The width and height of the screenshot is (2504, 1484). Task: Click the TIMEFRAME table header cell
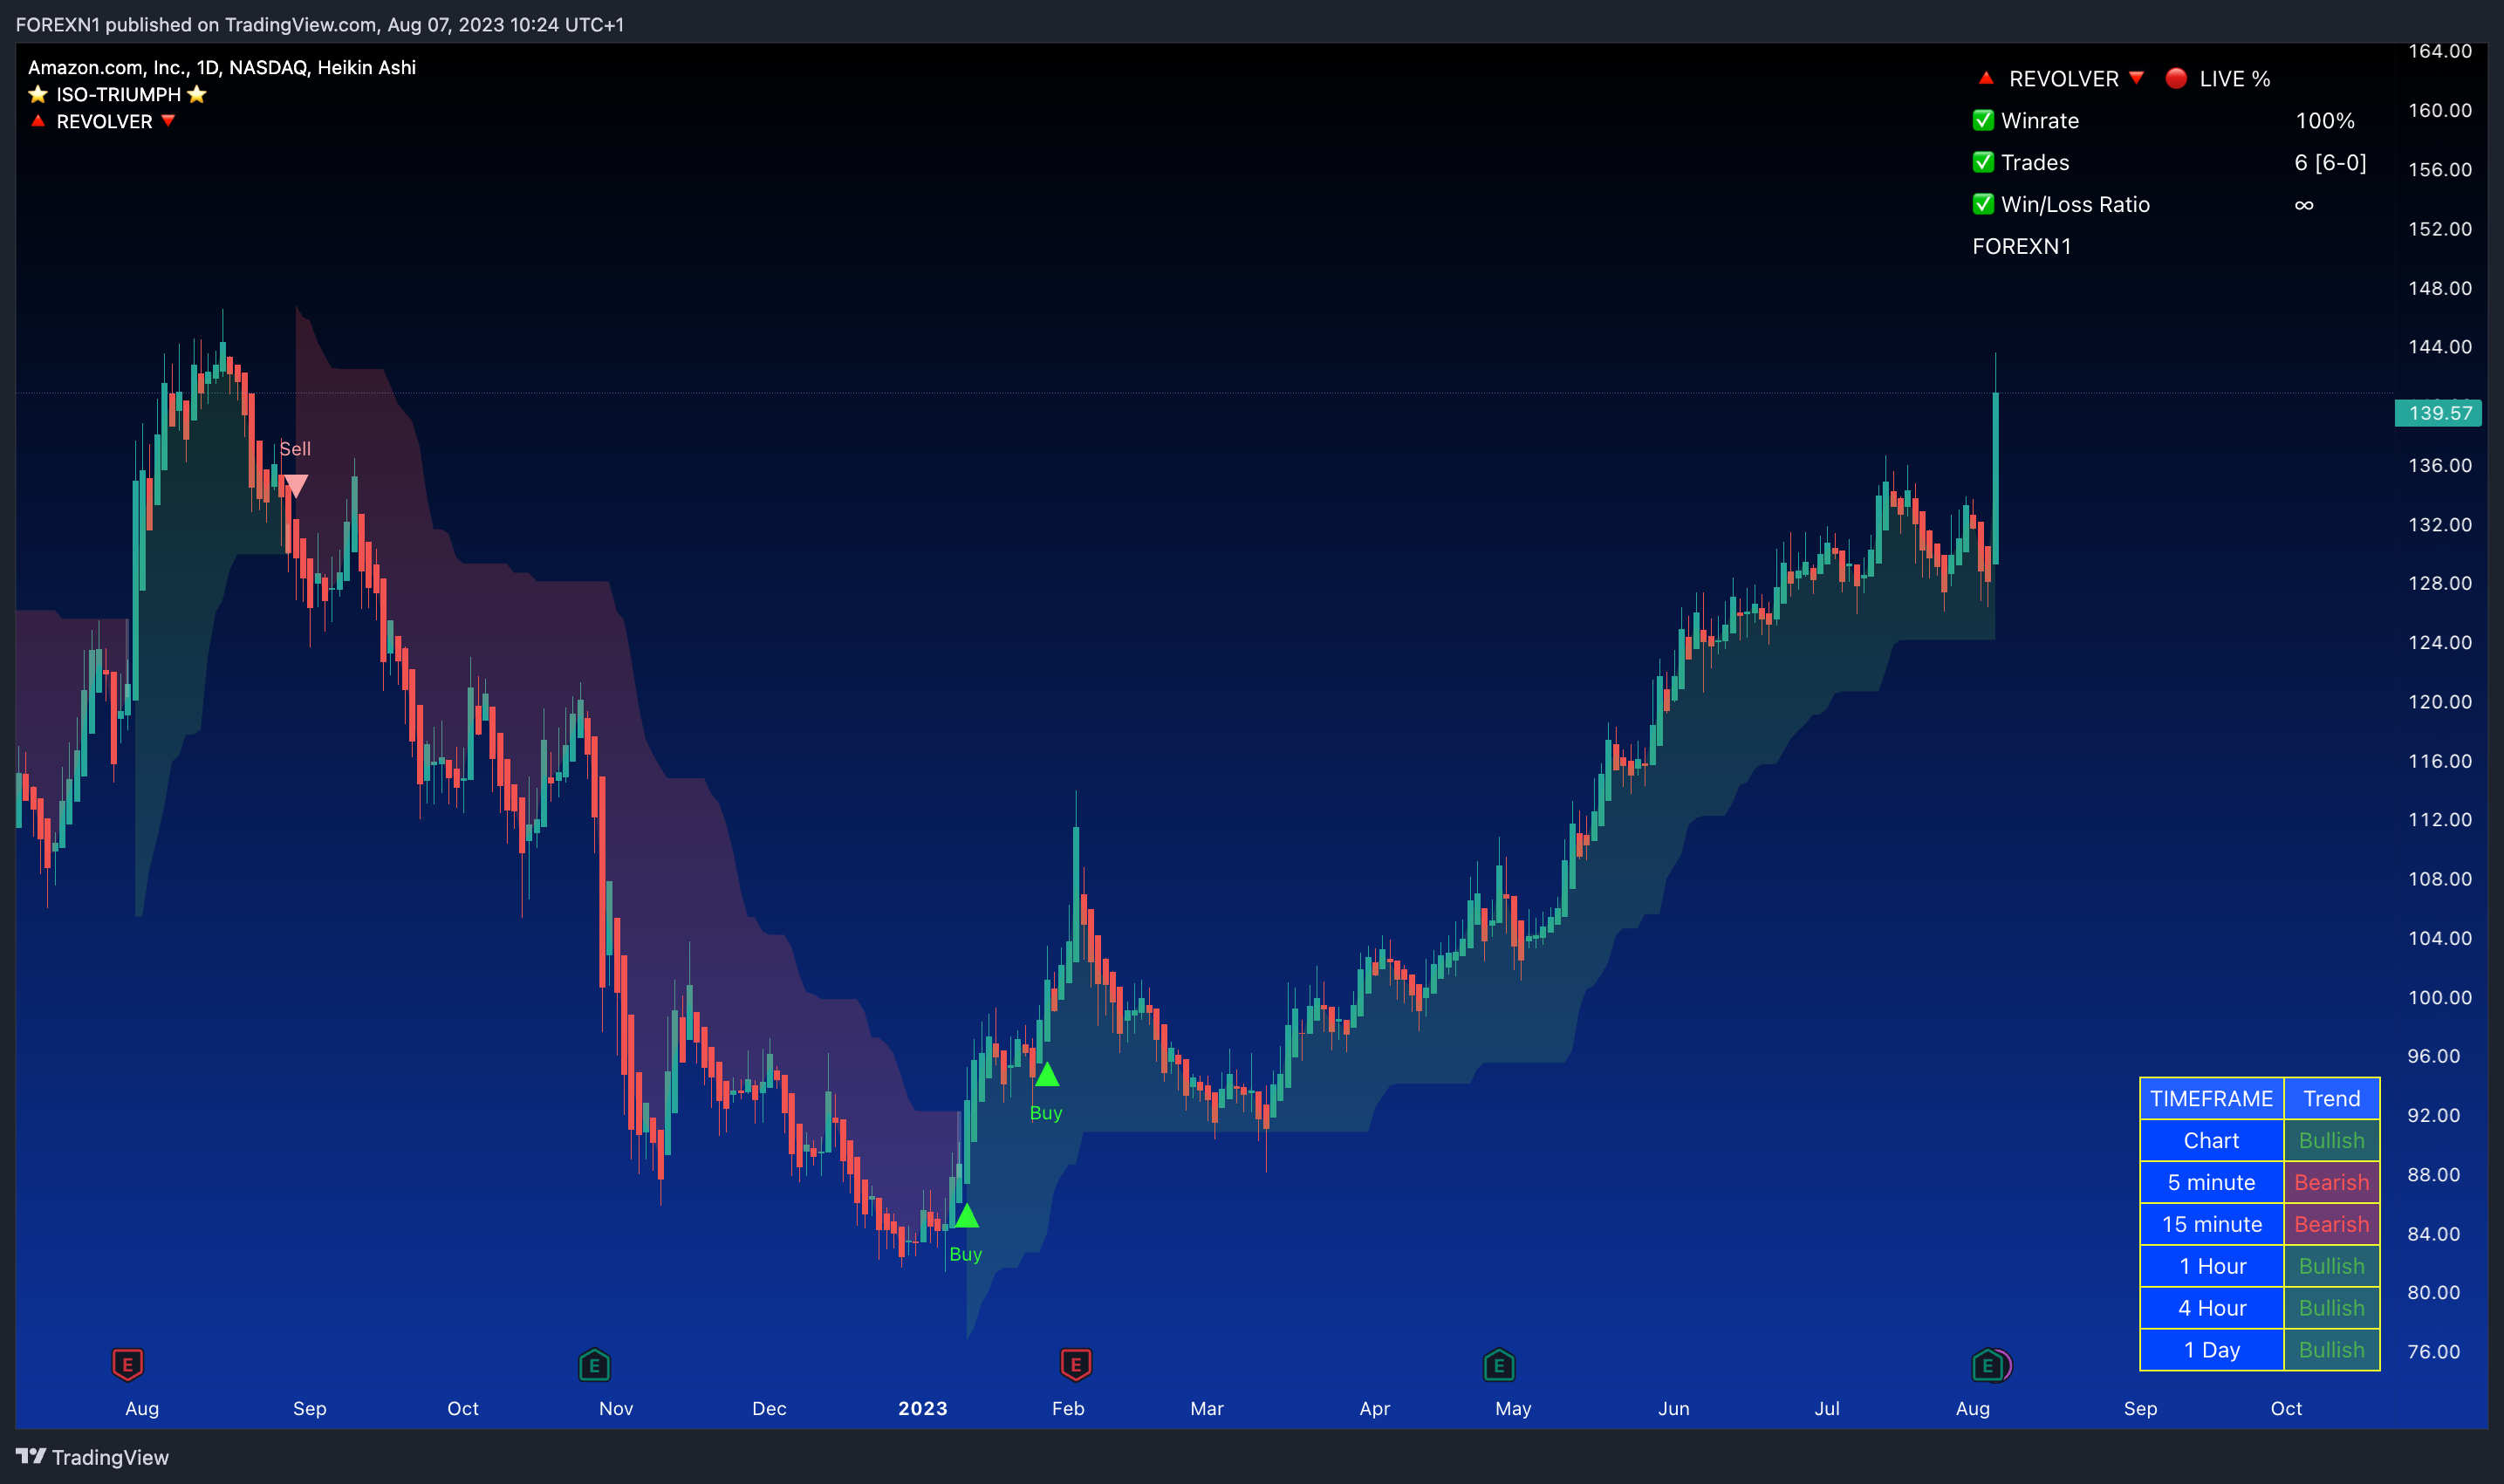(2211, 1098)
